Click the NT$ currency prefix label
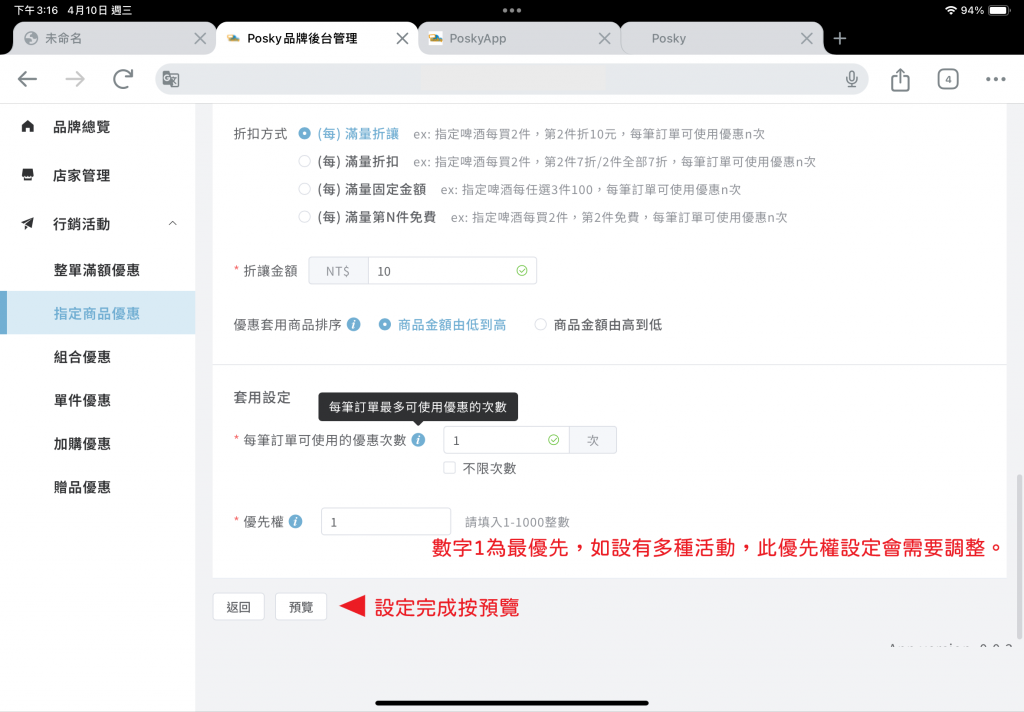The height and width of the screenshot is (712, 1024). [x=338, y=270]
